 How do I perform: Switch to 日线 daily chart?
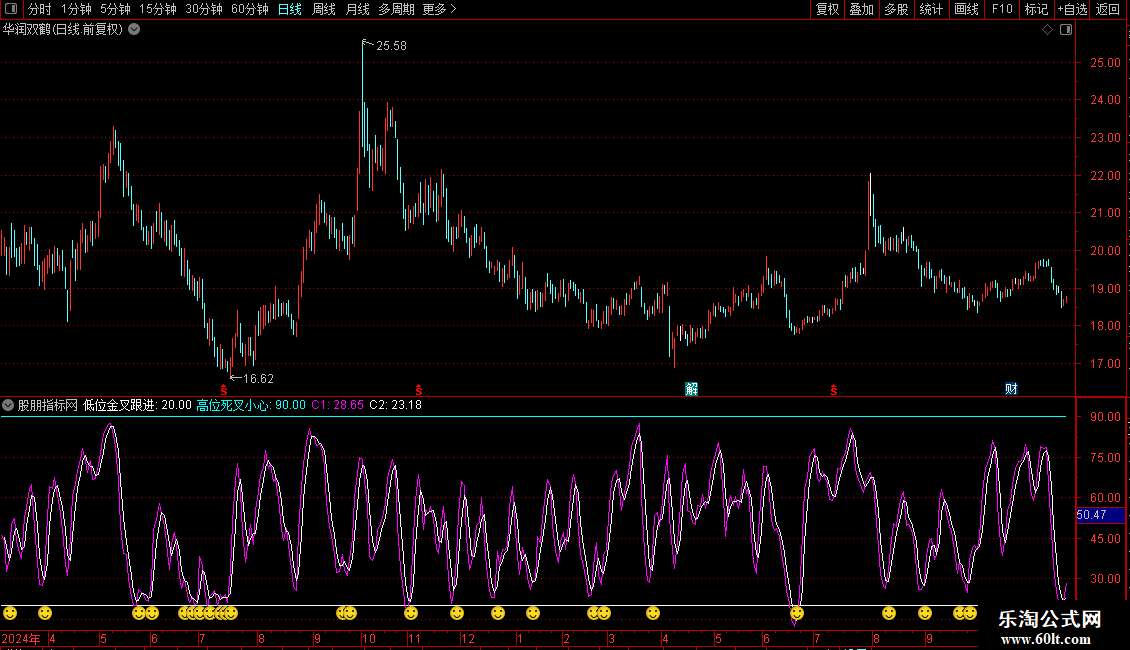click(290, 9)
